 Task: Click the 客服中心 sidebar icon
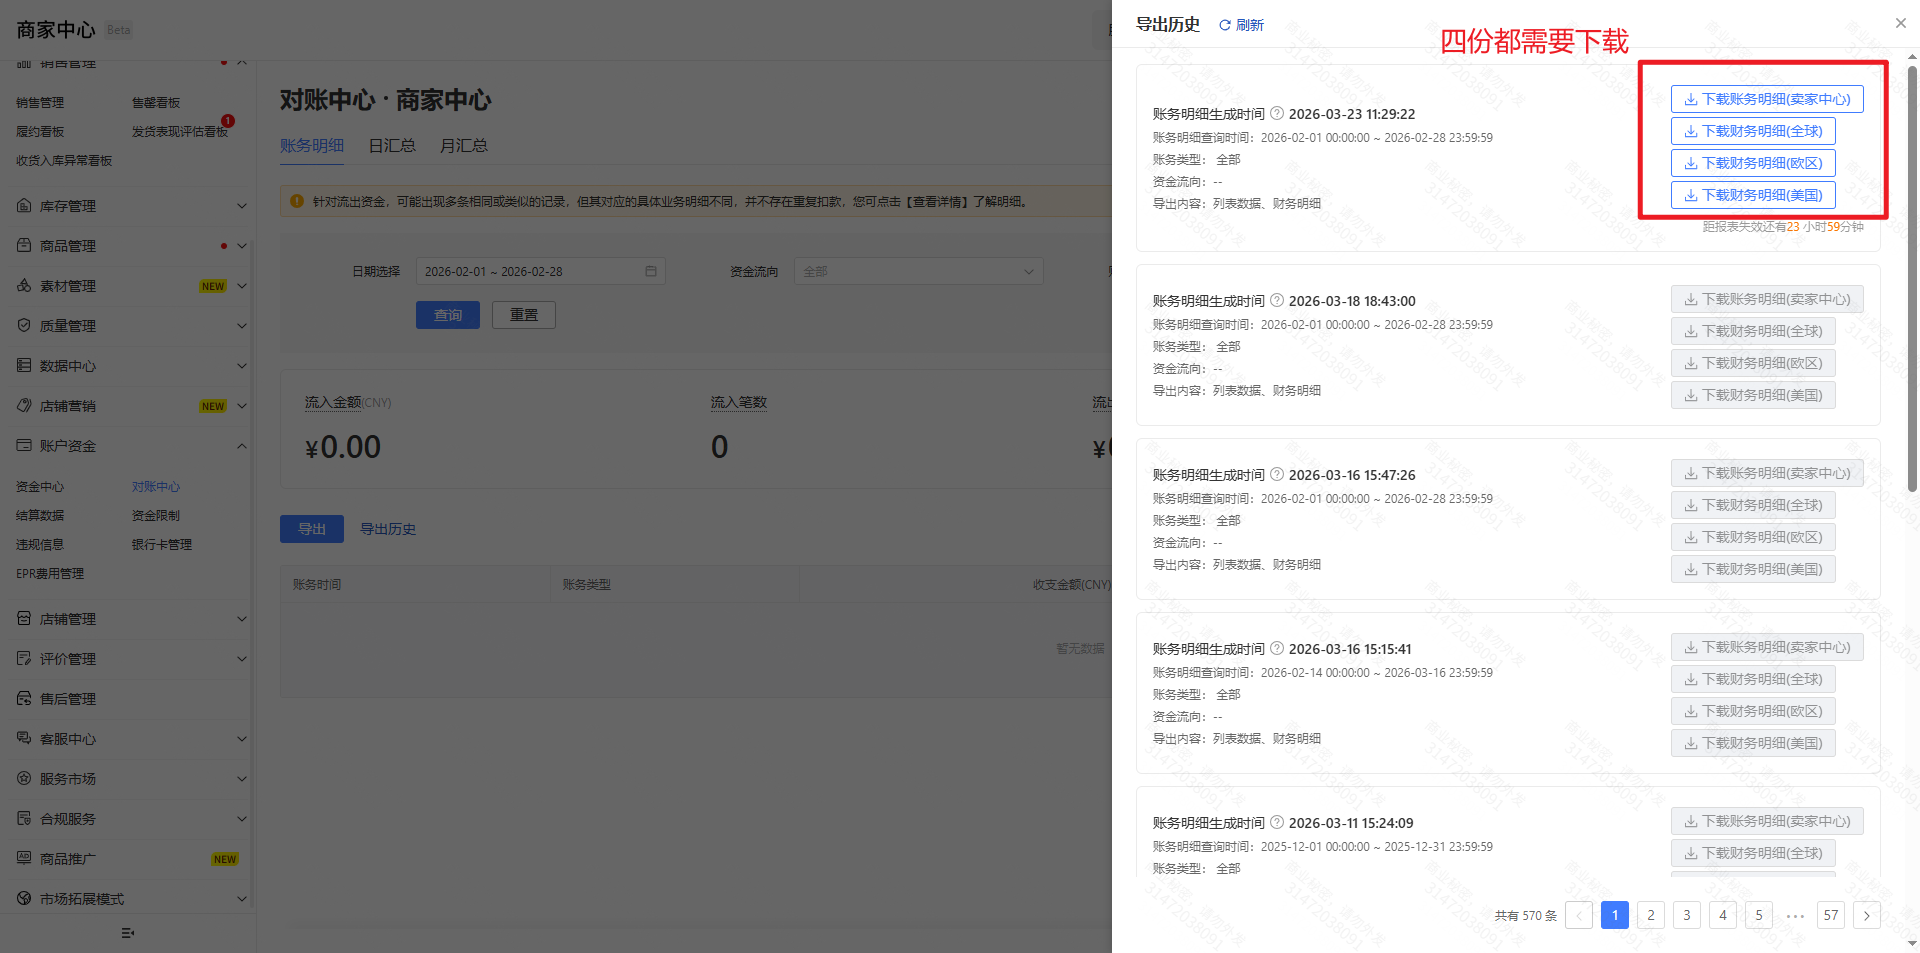(24, 739)
